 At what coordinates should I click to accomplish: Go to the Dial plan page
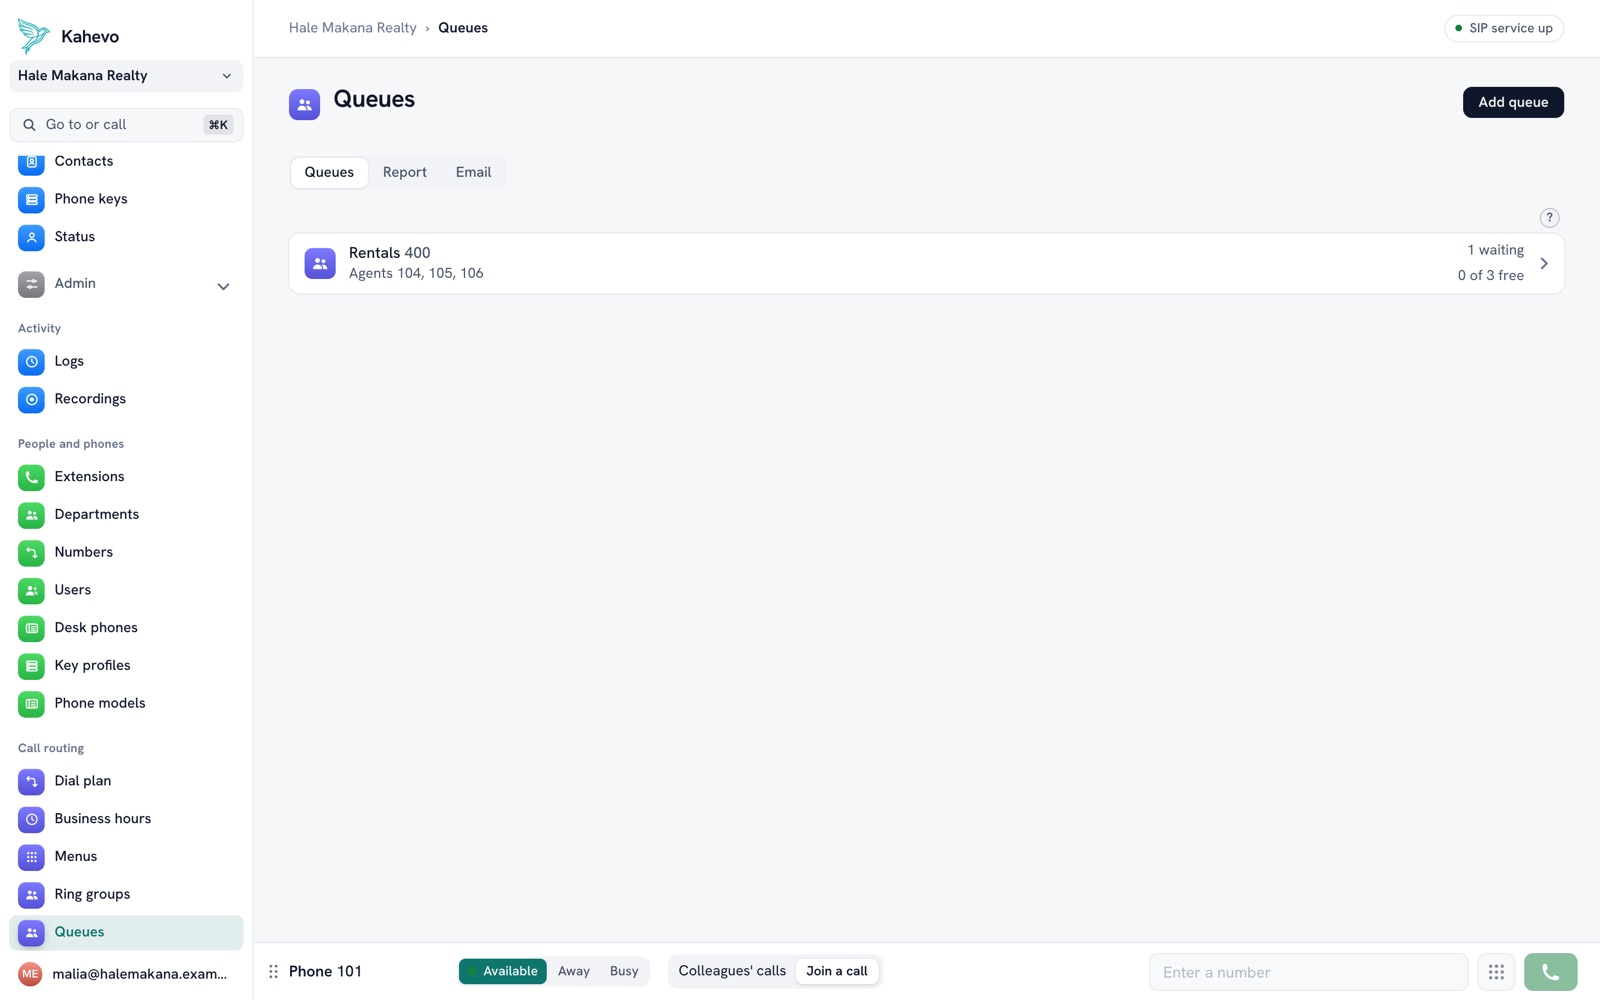pos(126,781)
